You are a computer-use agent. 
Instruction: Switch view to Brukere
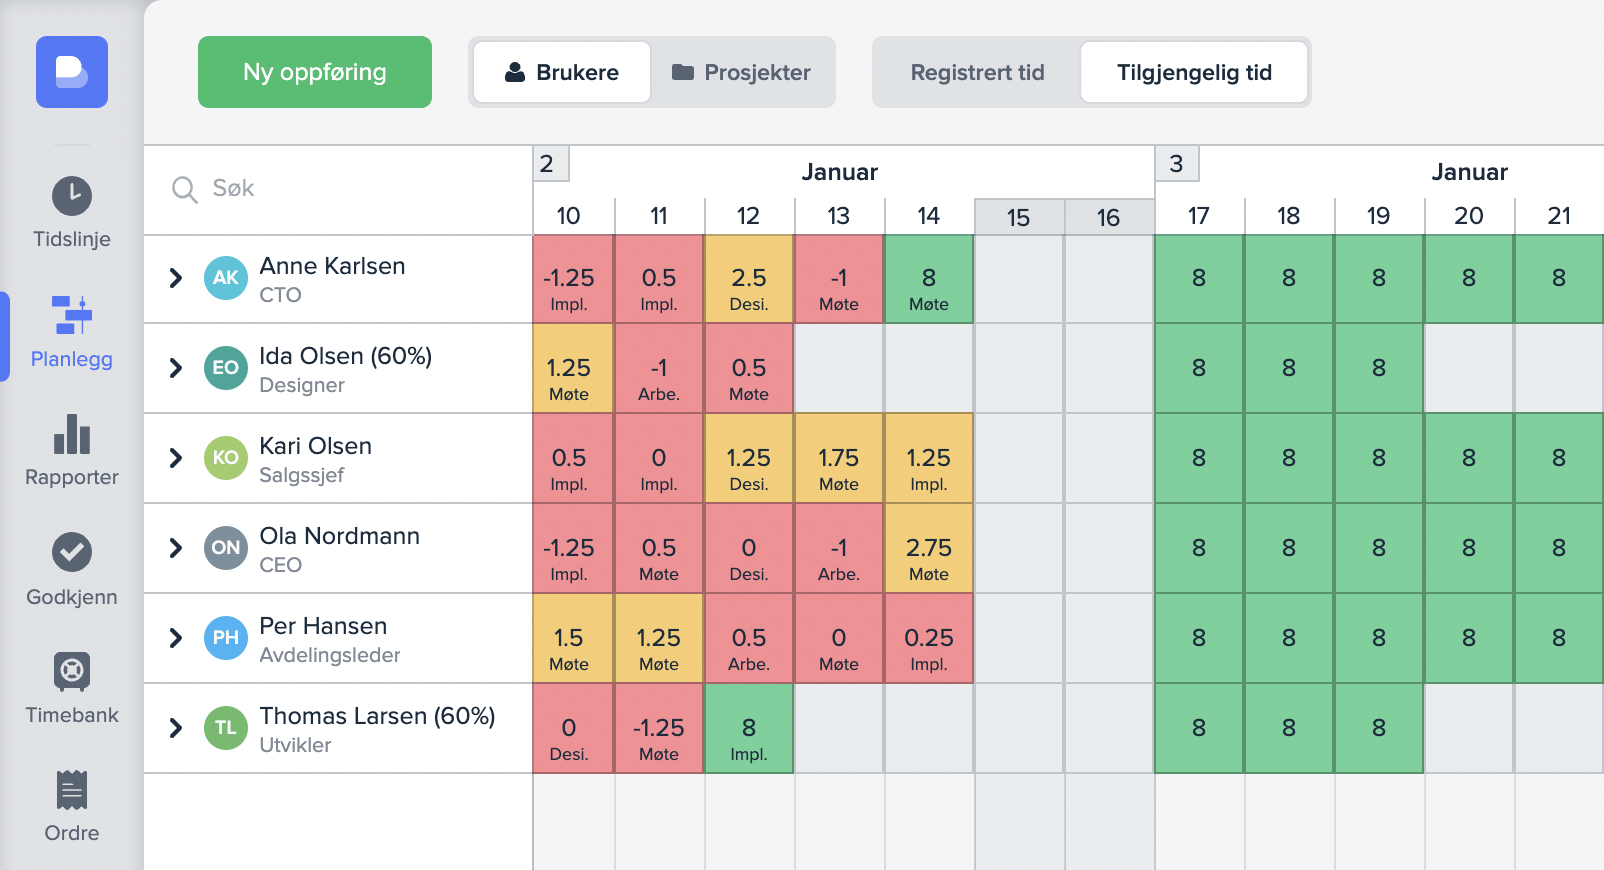[562, 72]
